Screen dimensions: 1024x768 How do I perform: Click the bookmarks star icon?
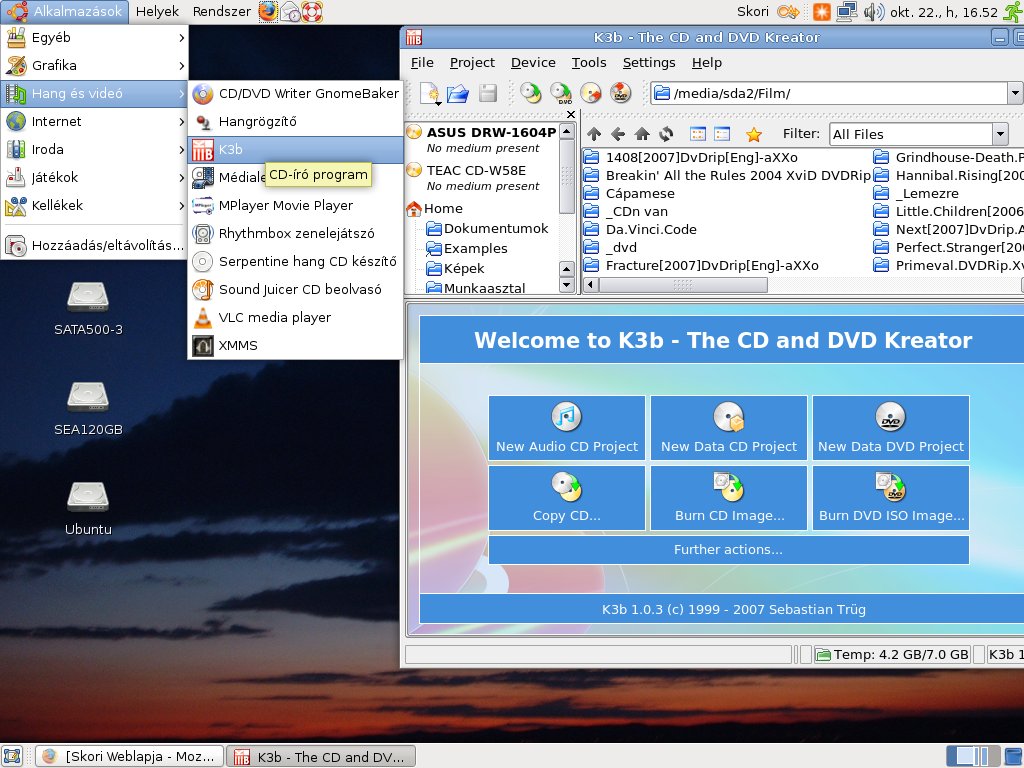(x=754, y=134)
